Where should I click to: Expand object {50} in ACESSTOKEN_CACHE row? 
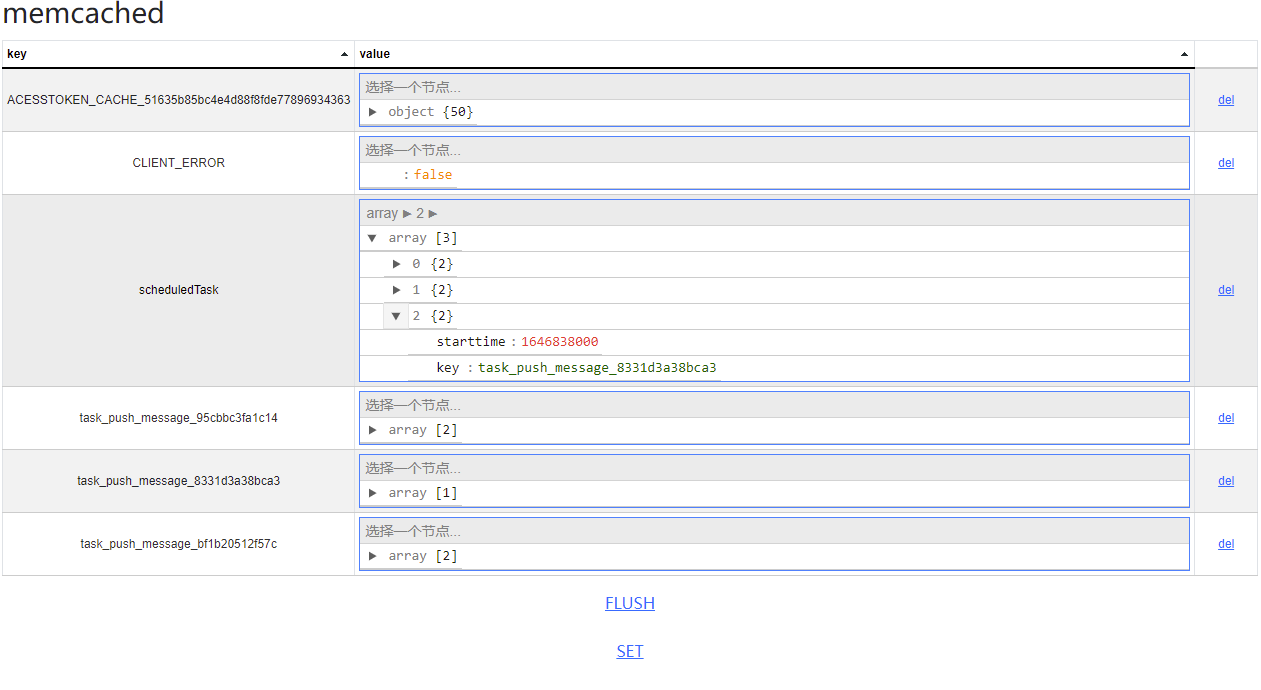(x=373, y=112)
